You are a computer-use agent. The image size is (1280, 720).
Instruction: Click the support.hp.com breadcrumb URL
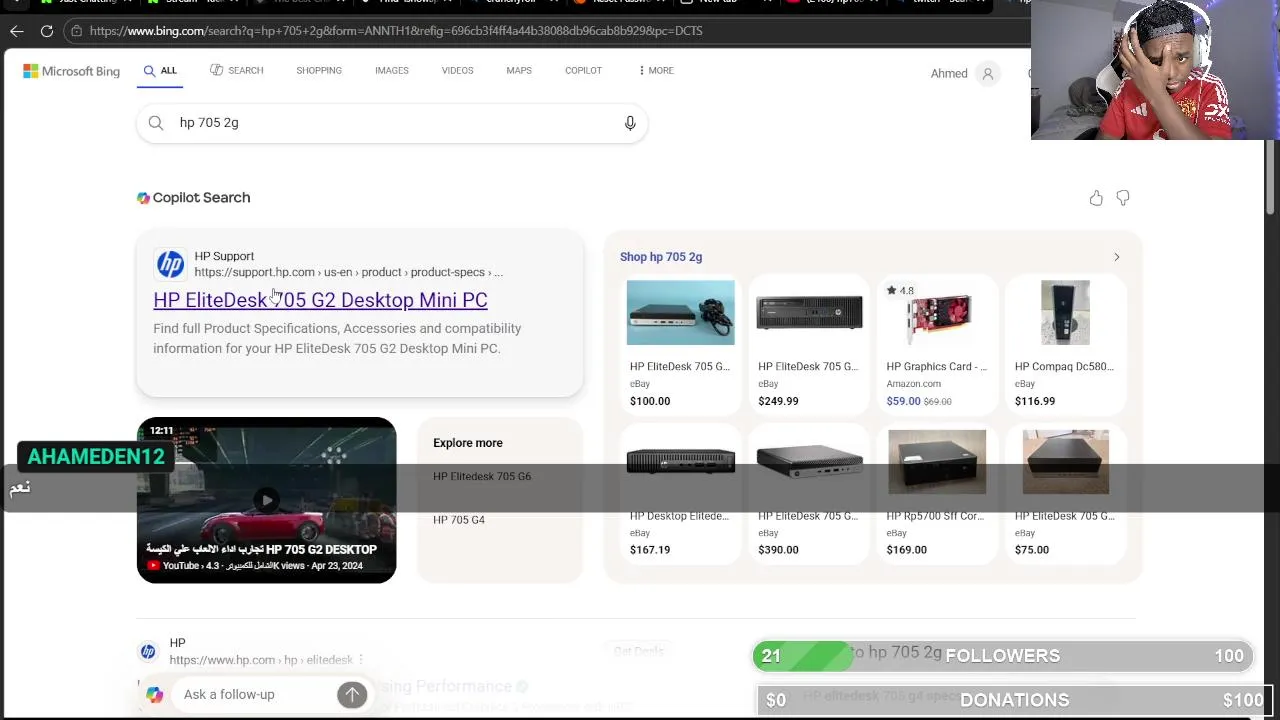pos(348,272)
